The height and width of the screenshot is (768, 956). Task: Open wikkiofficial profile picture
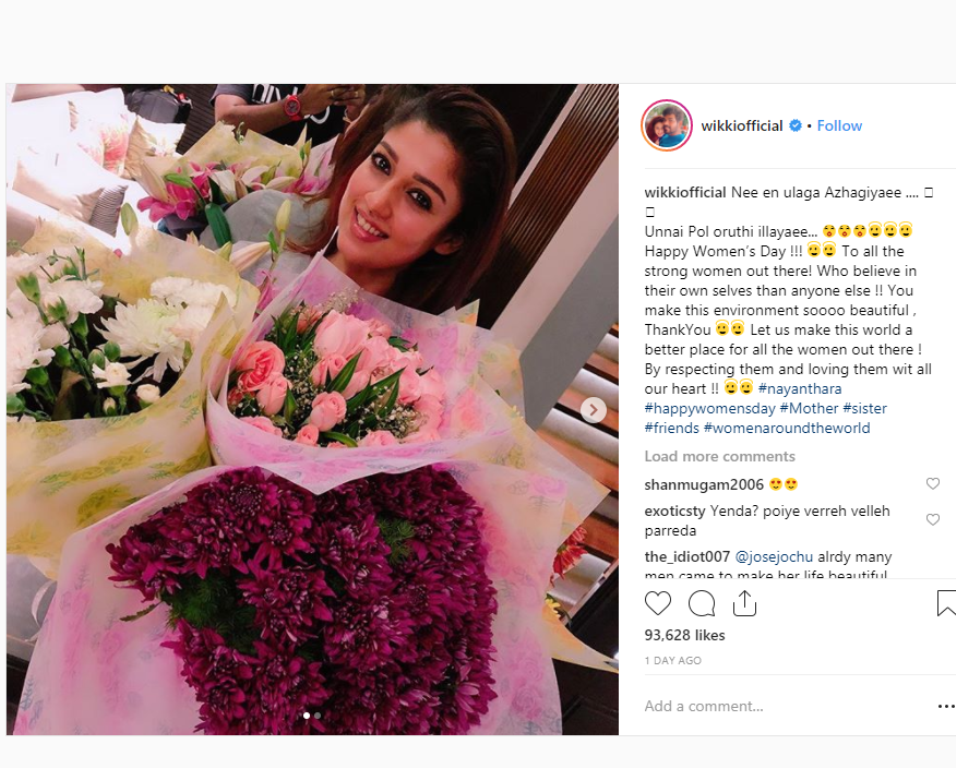tap(666, 125)
